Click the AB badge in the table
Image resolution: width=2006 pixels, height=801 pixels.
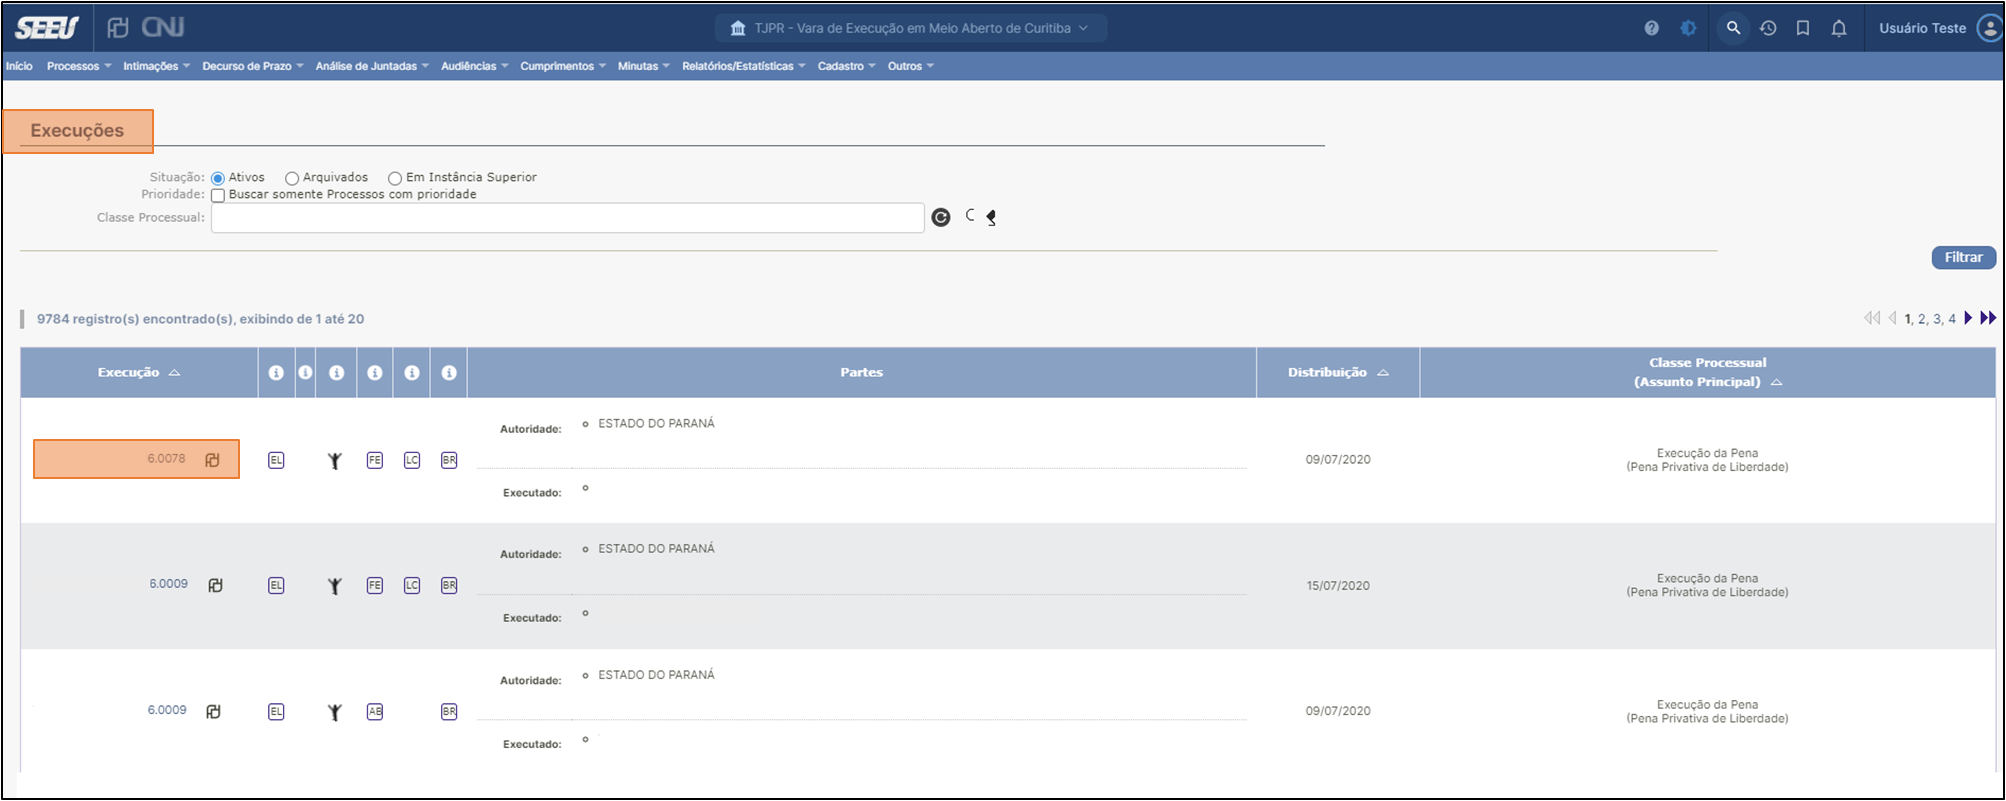pos(374,711)
